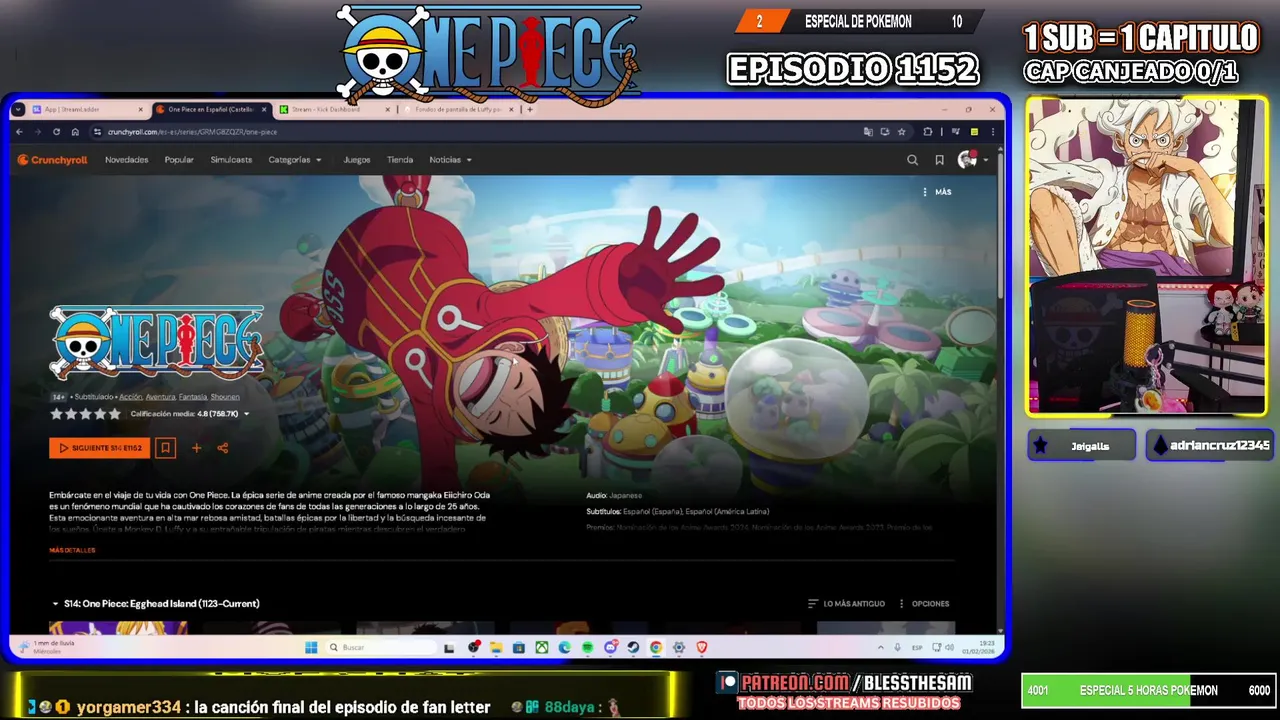Go to Novedades section

127,160
